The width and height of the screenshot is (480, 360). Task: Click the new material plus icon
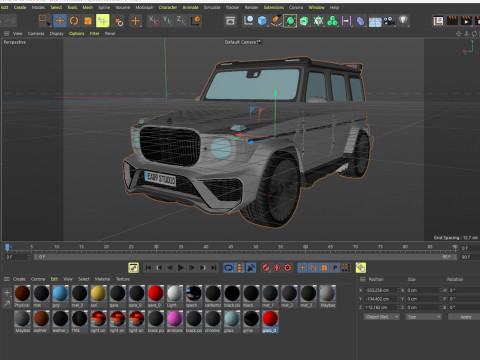pos(7,293)
